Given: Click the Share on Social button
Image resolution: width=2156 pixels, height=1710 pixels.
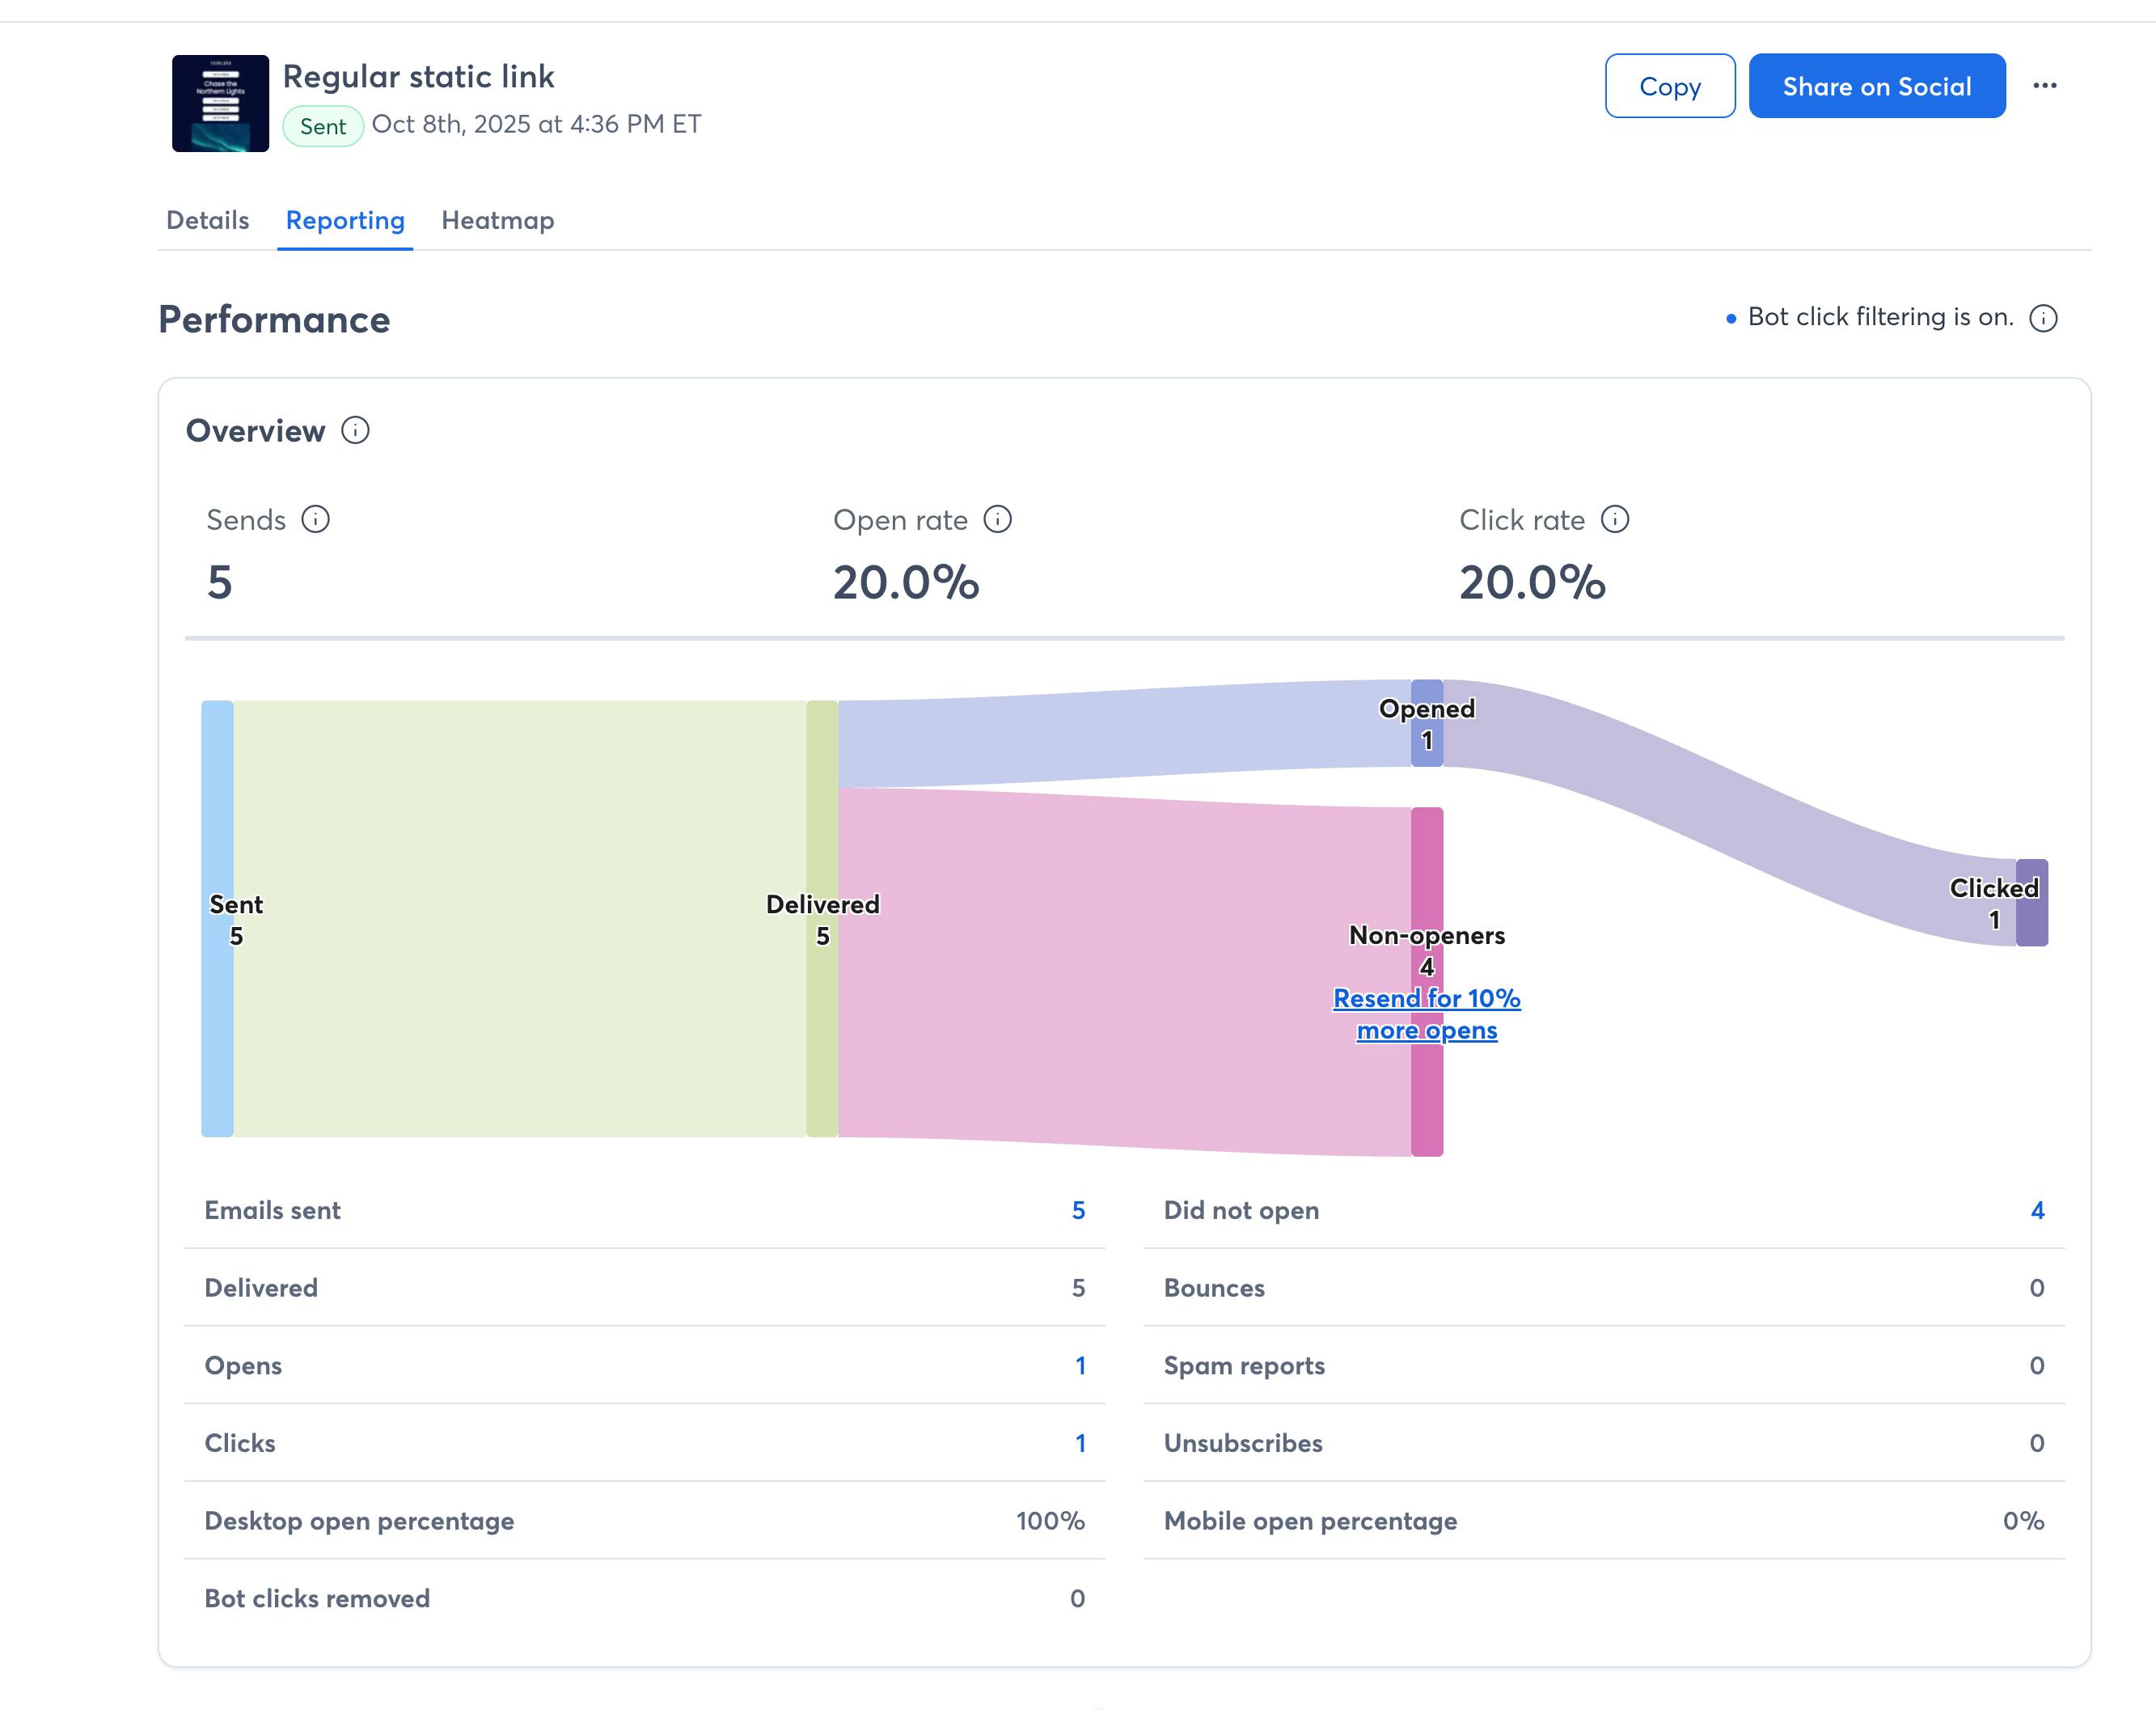Looking at the screenshot, I should pyautogui.click(x=1876, y=86).
